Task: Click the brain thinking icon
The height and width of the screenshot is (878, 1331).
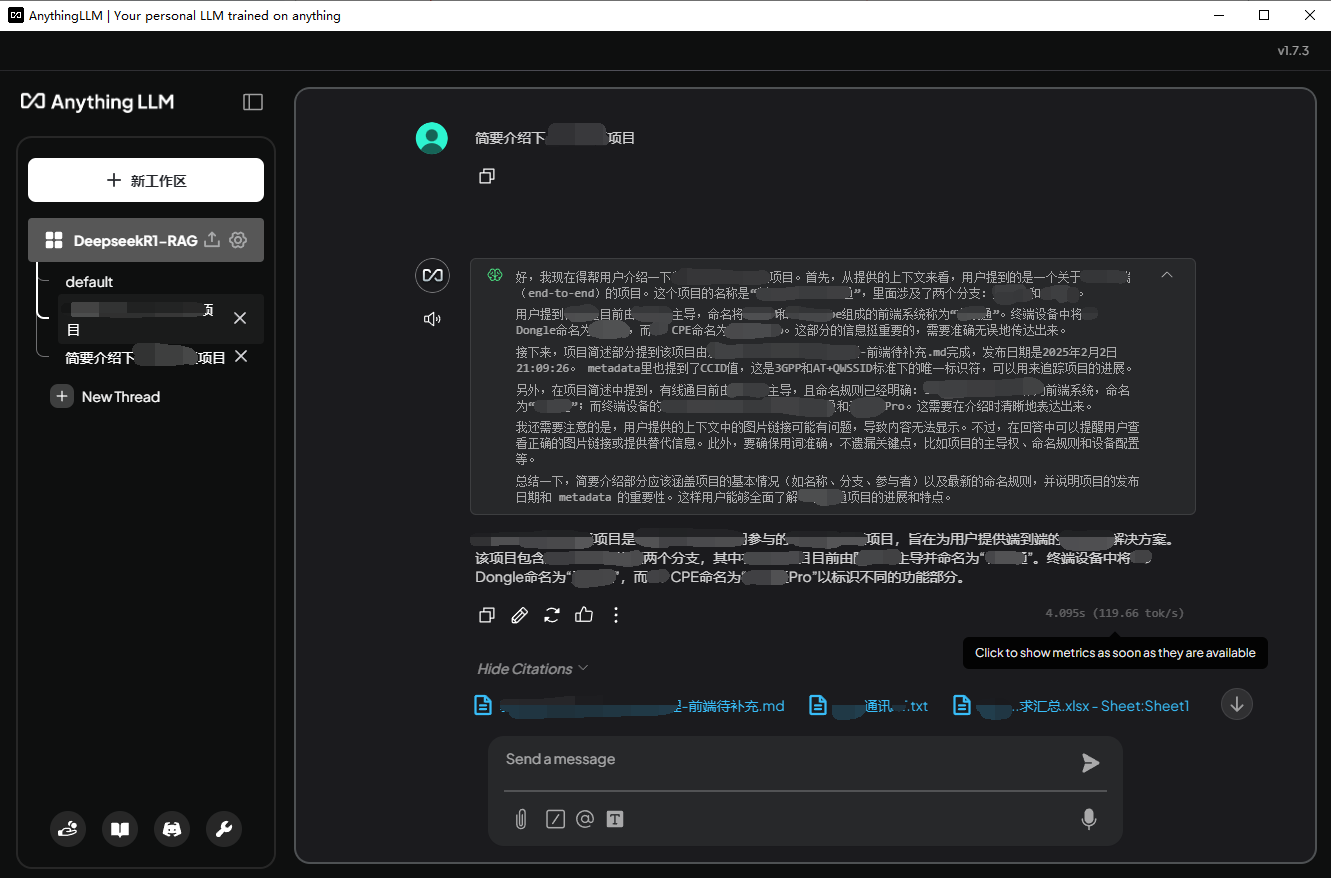Action: (x=495, y=275)
